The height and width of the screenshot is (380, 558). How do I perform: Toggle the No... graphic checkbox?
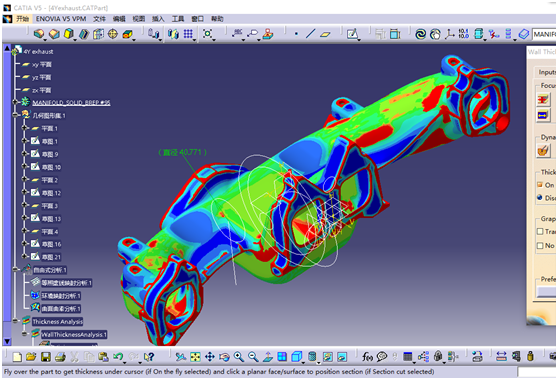540,246
